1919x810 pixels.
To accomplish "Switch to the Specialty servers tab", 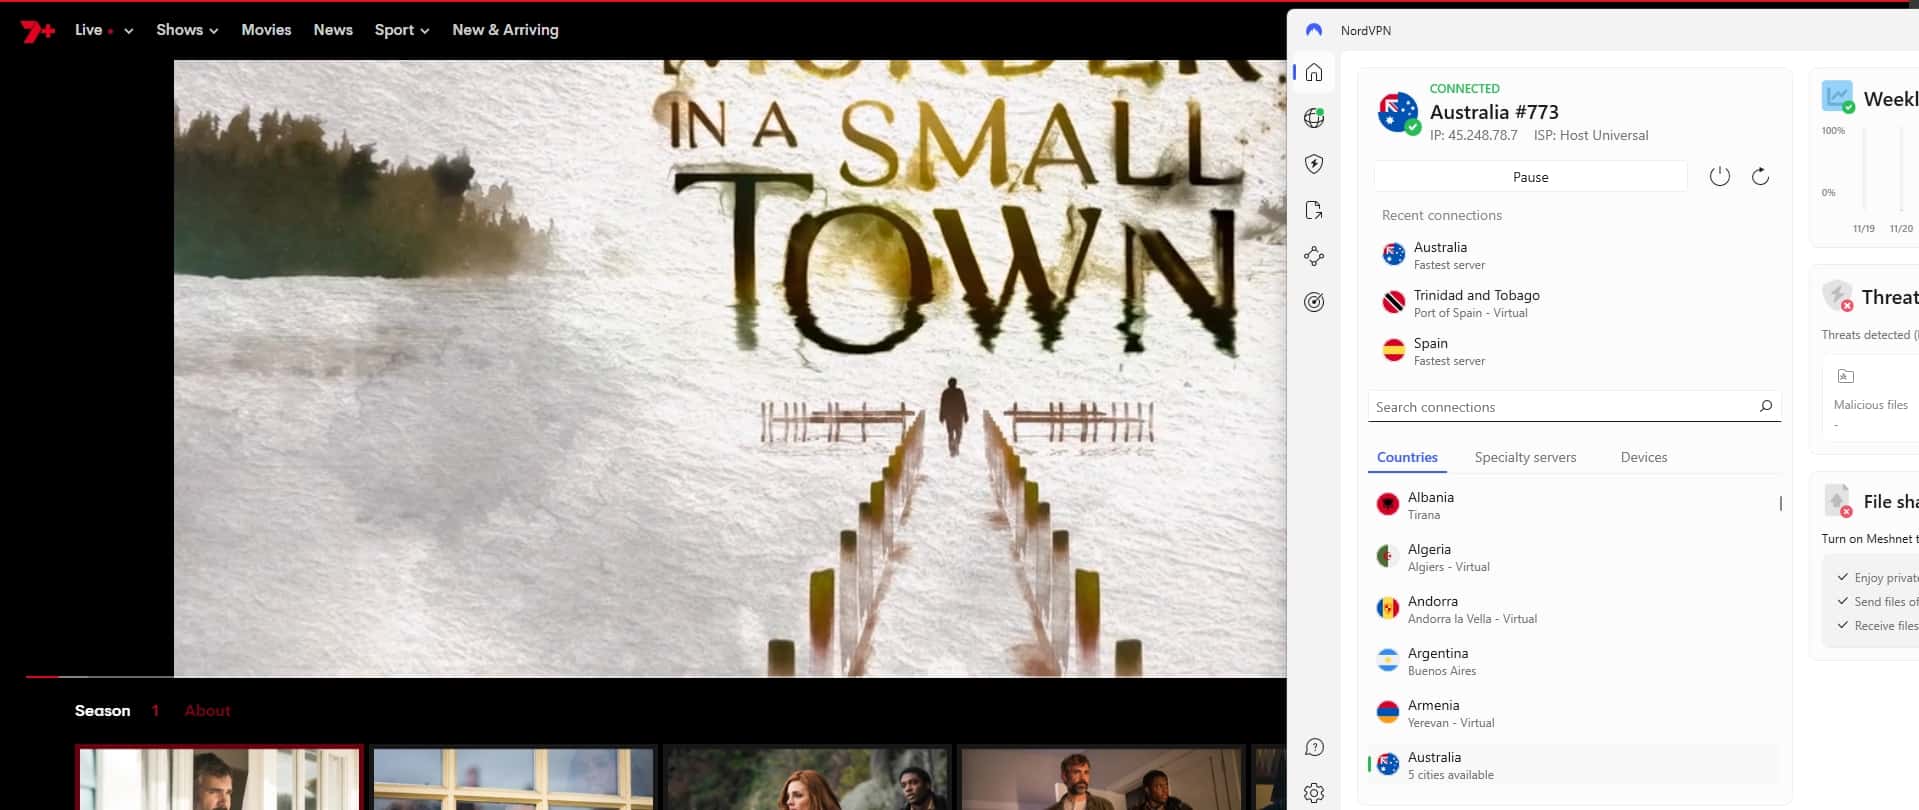I will pyautogui.click(x=1525, y=457).
